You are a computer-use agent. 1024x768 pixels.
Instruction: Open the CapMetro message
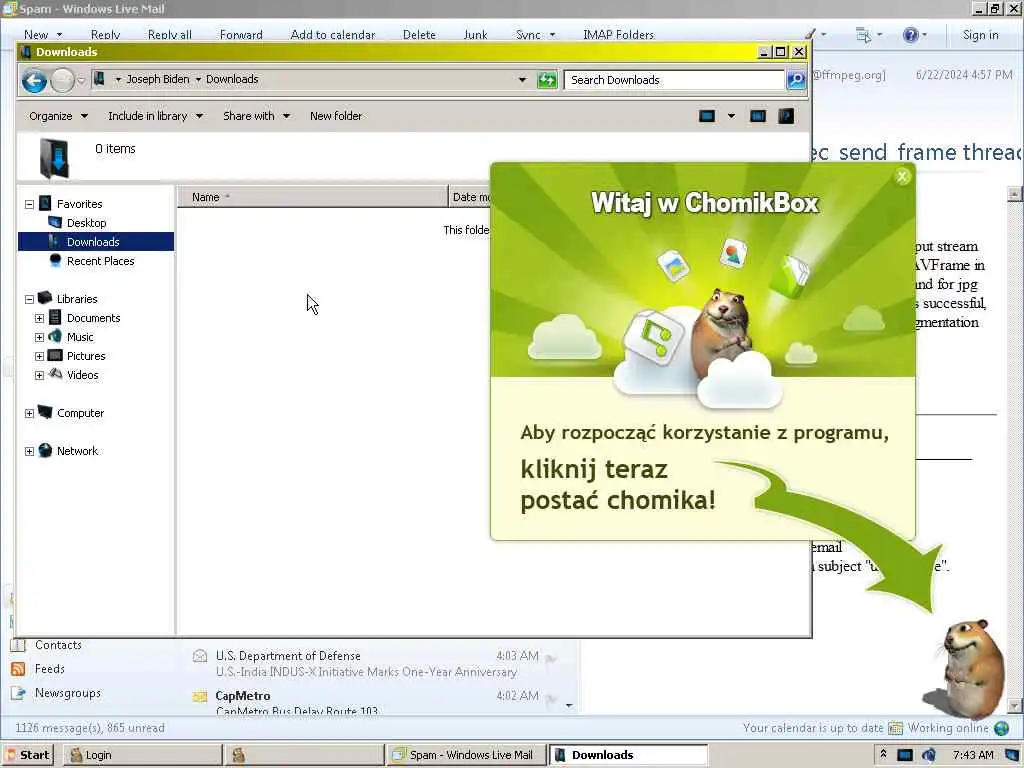pyautogui.click(x=377, y=702)
